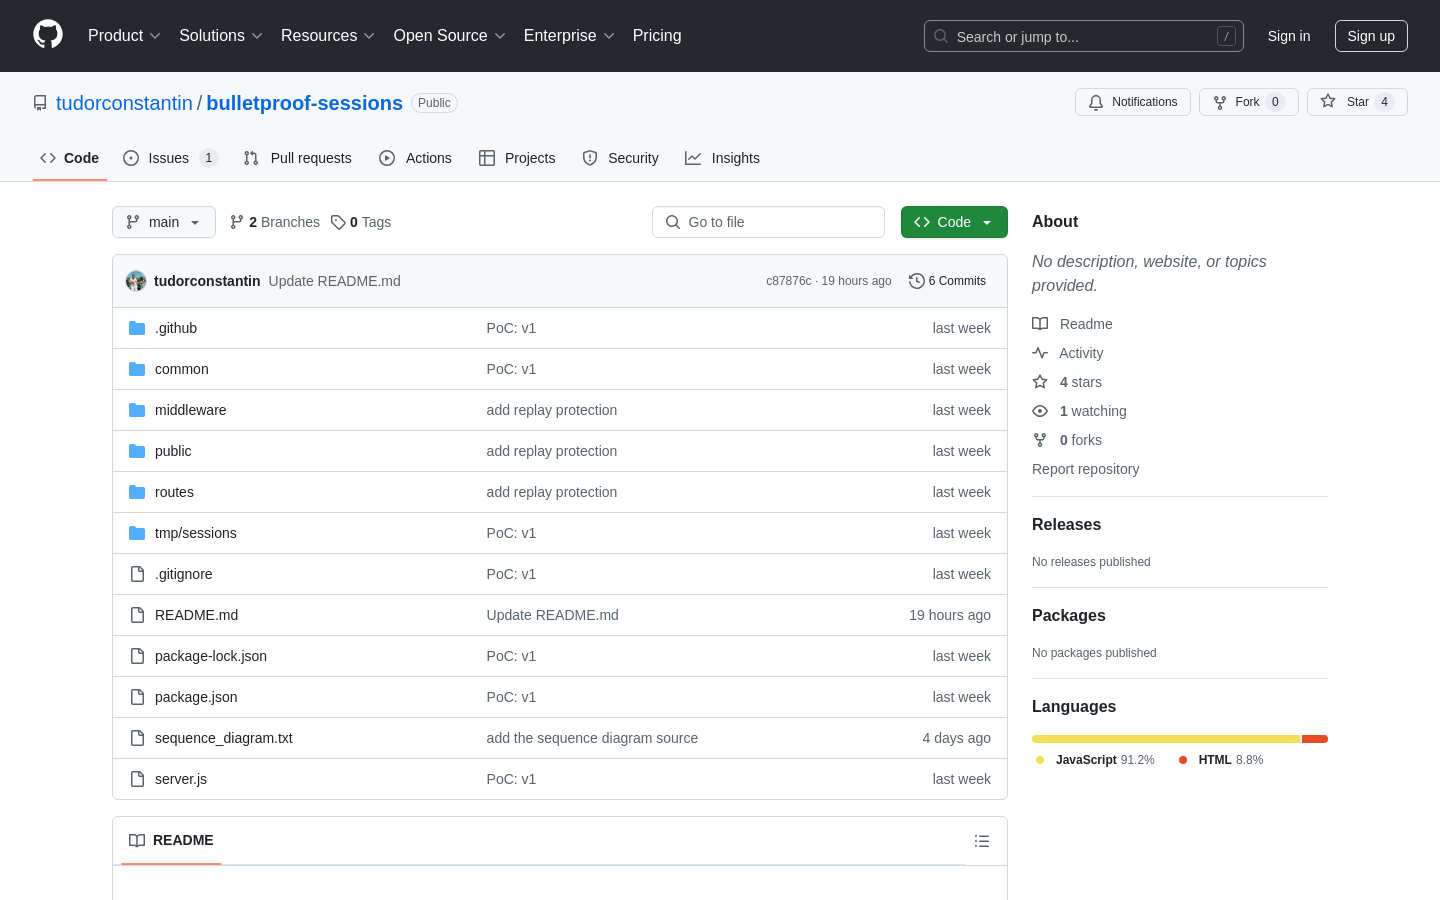Click the JavaScript 91.2% language entry
1440x900 pixels.
[1095, 760]
